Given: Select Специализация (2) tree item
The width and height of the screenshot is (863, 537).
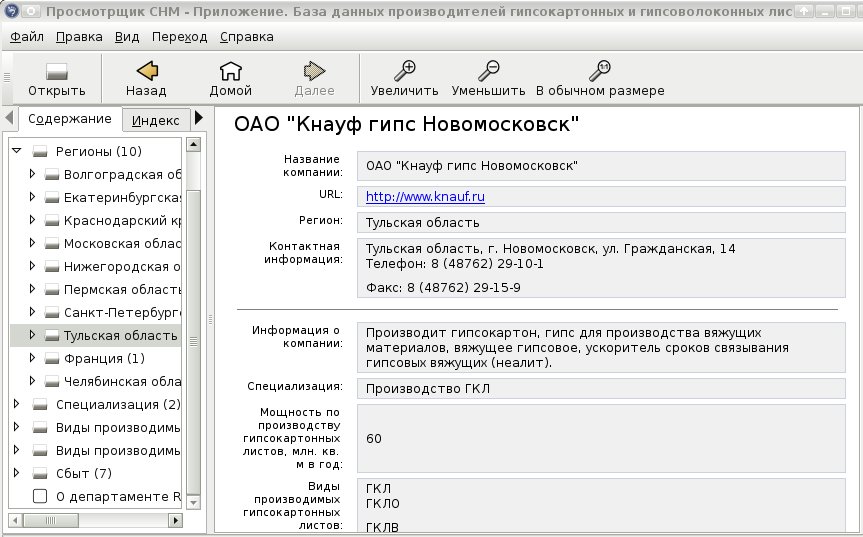Looking at the screenshot, I should 118,405.
